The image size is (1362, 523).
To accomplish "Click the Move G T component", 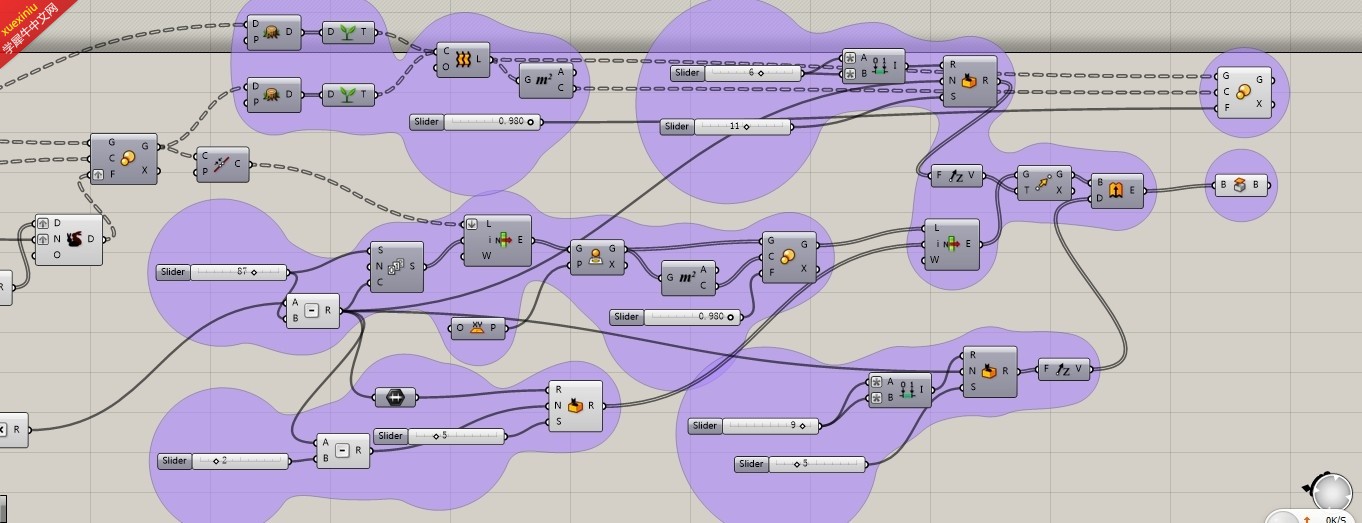I will (1044, 183).
